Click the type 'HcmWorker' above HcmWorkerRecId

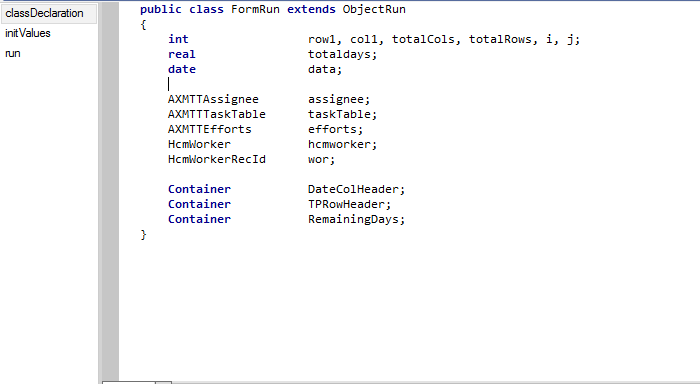pyautogui.click(x=199, y=144)
